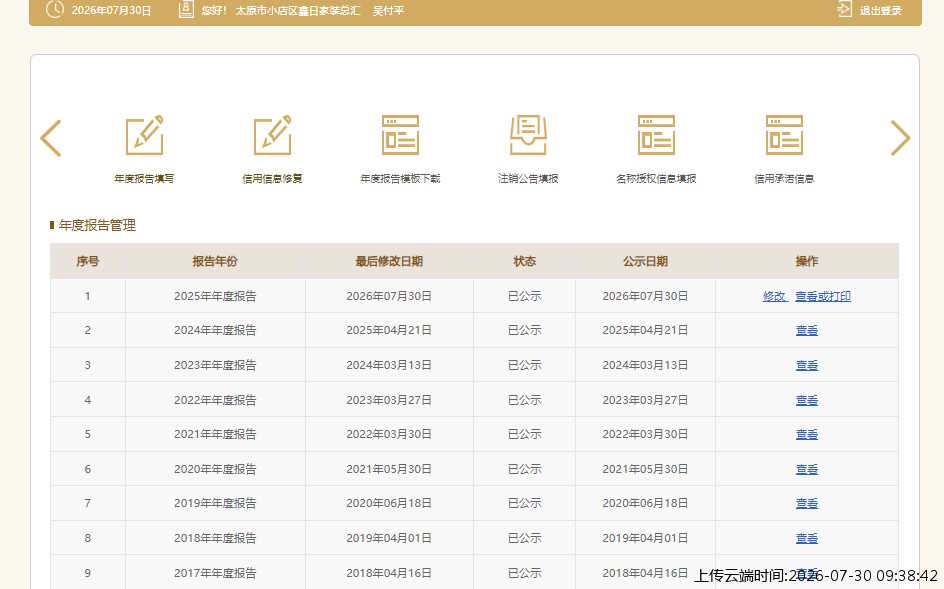View the 2023年年度报告 via 查看
This screenshot has width=944, height=589.
pos(807,365)
